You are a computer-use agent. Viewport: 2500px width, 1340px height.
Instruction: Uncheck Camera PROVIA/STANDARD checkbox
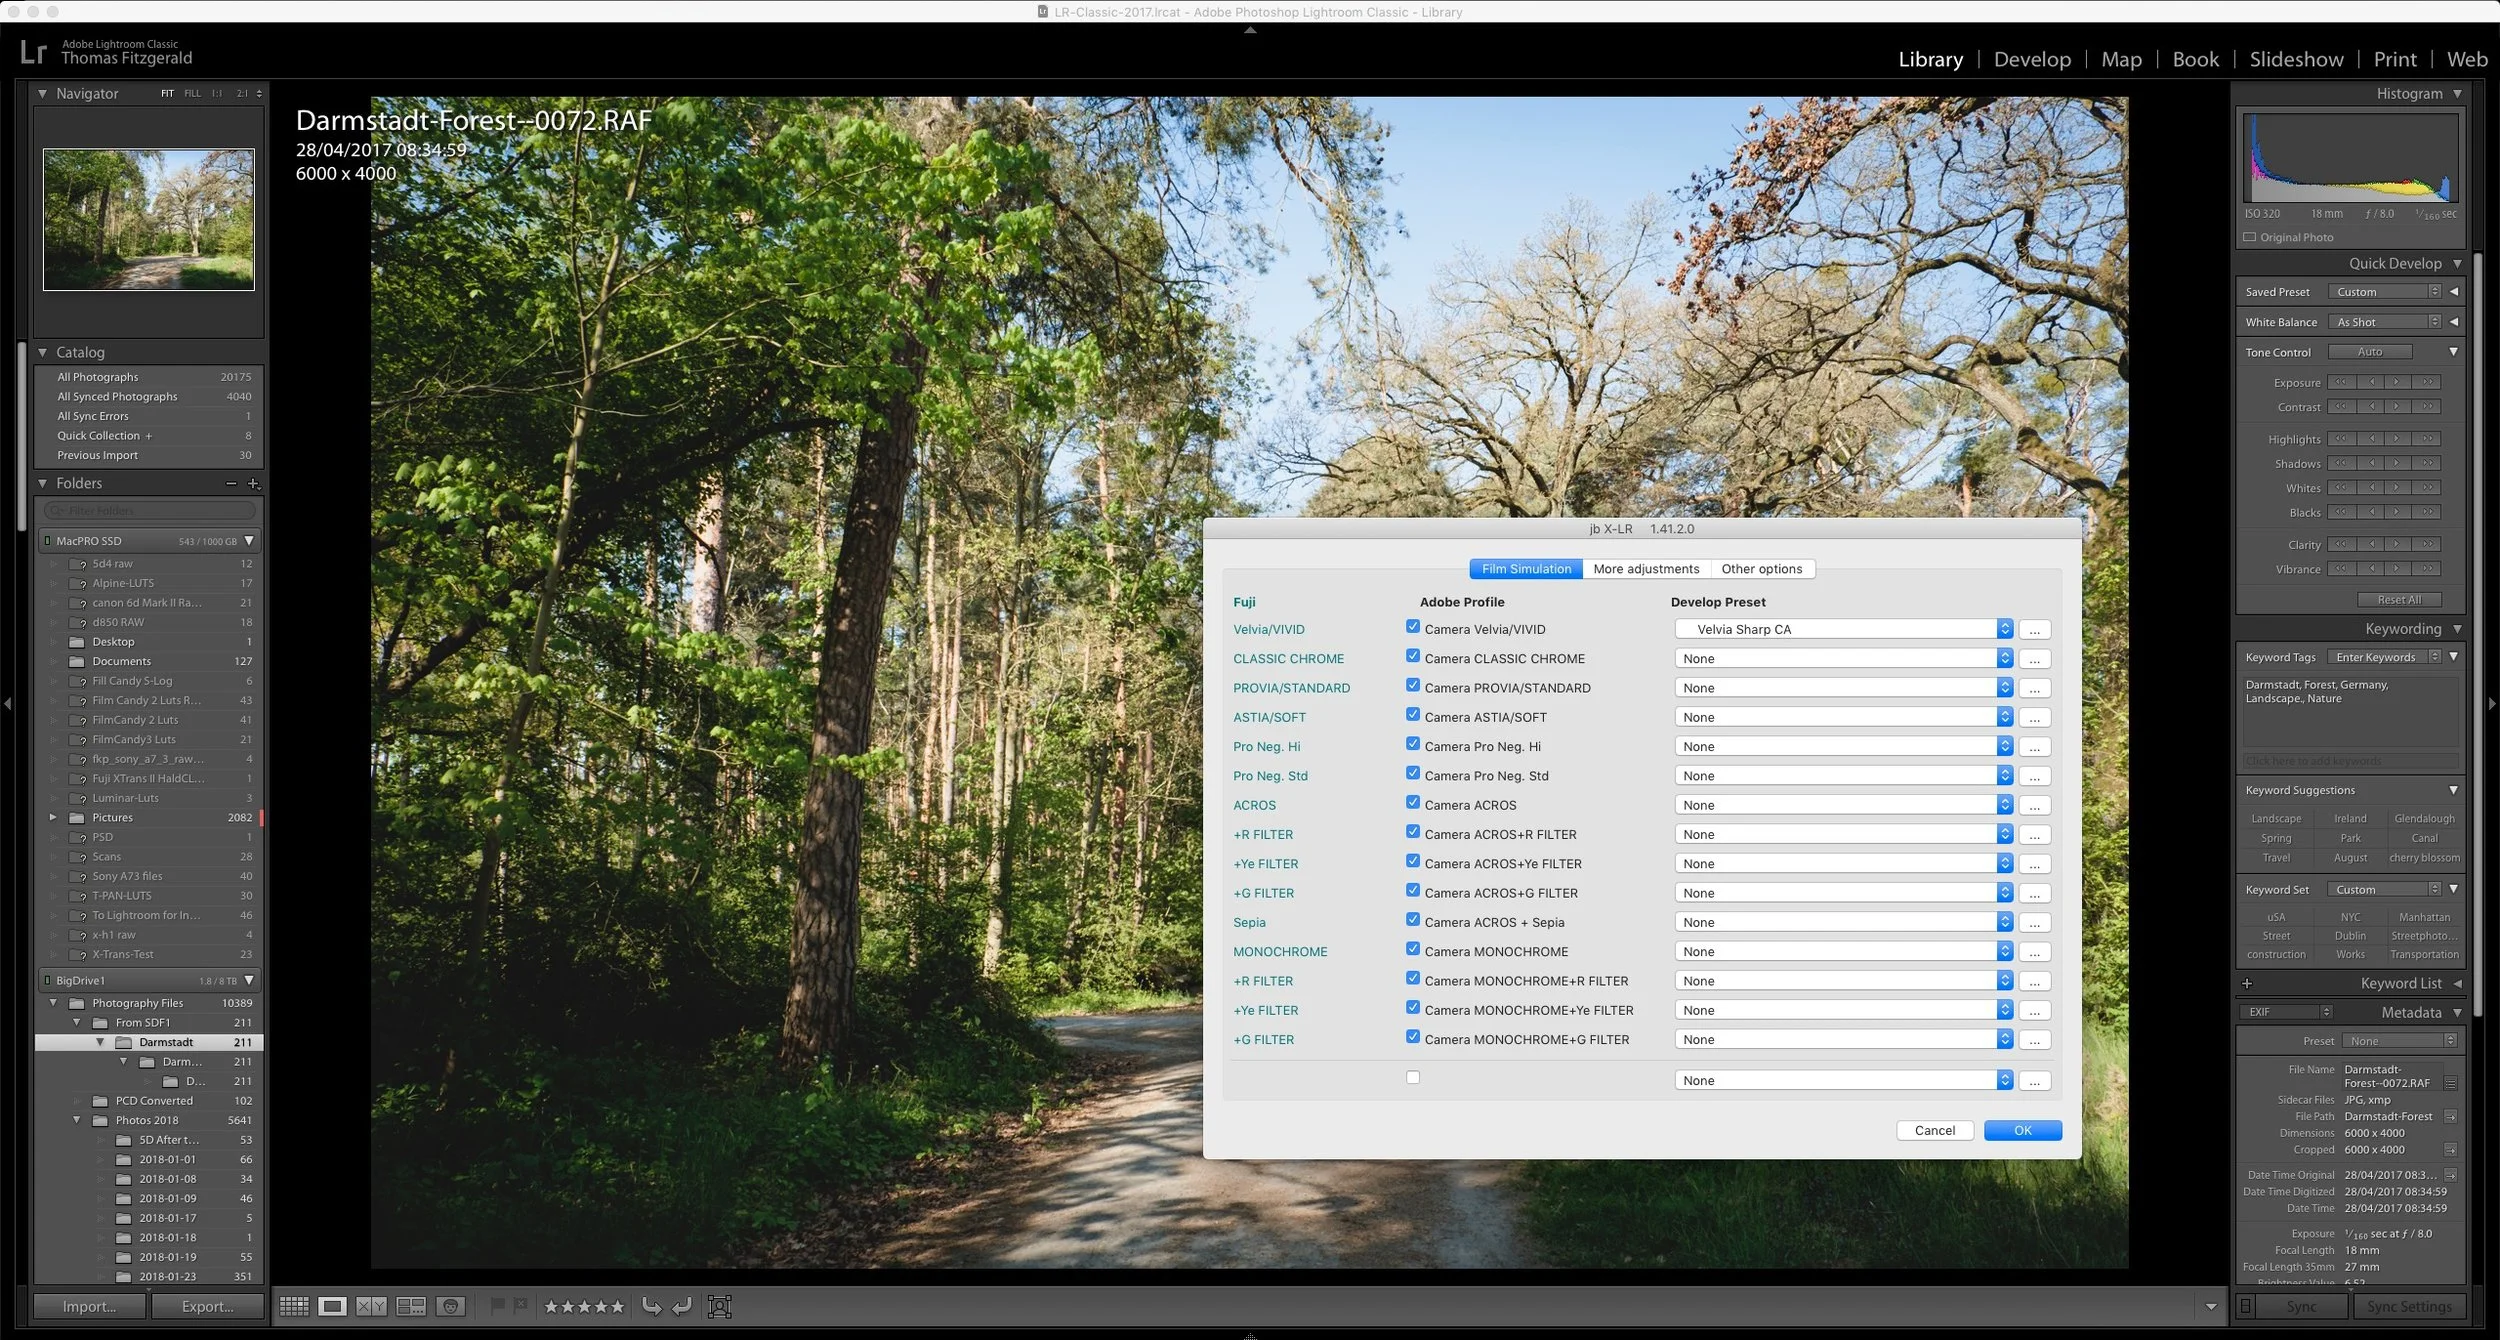pos(1413,686)
